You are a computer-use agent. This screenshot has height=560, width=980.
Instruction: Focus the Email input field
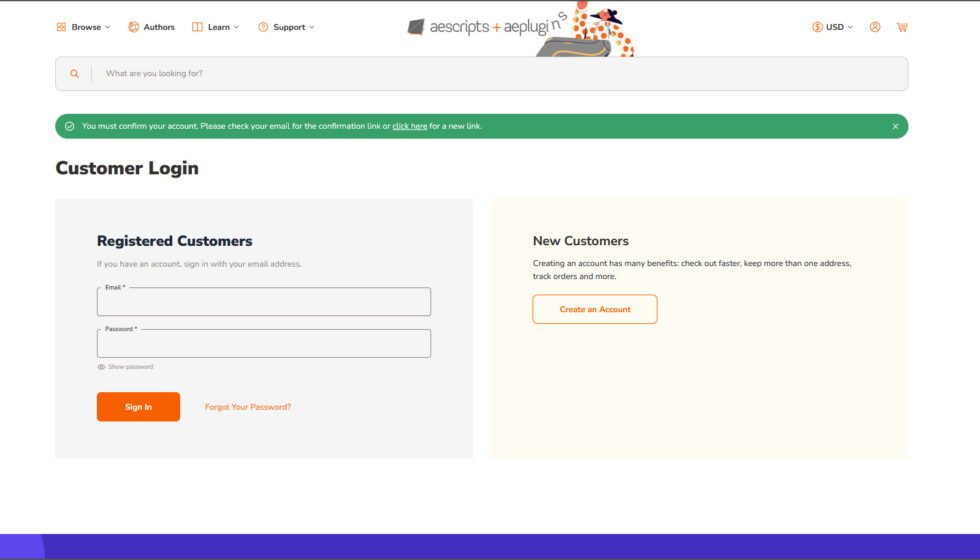click(264, 302)
